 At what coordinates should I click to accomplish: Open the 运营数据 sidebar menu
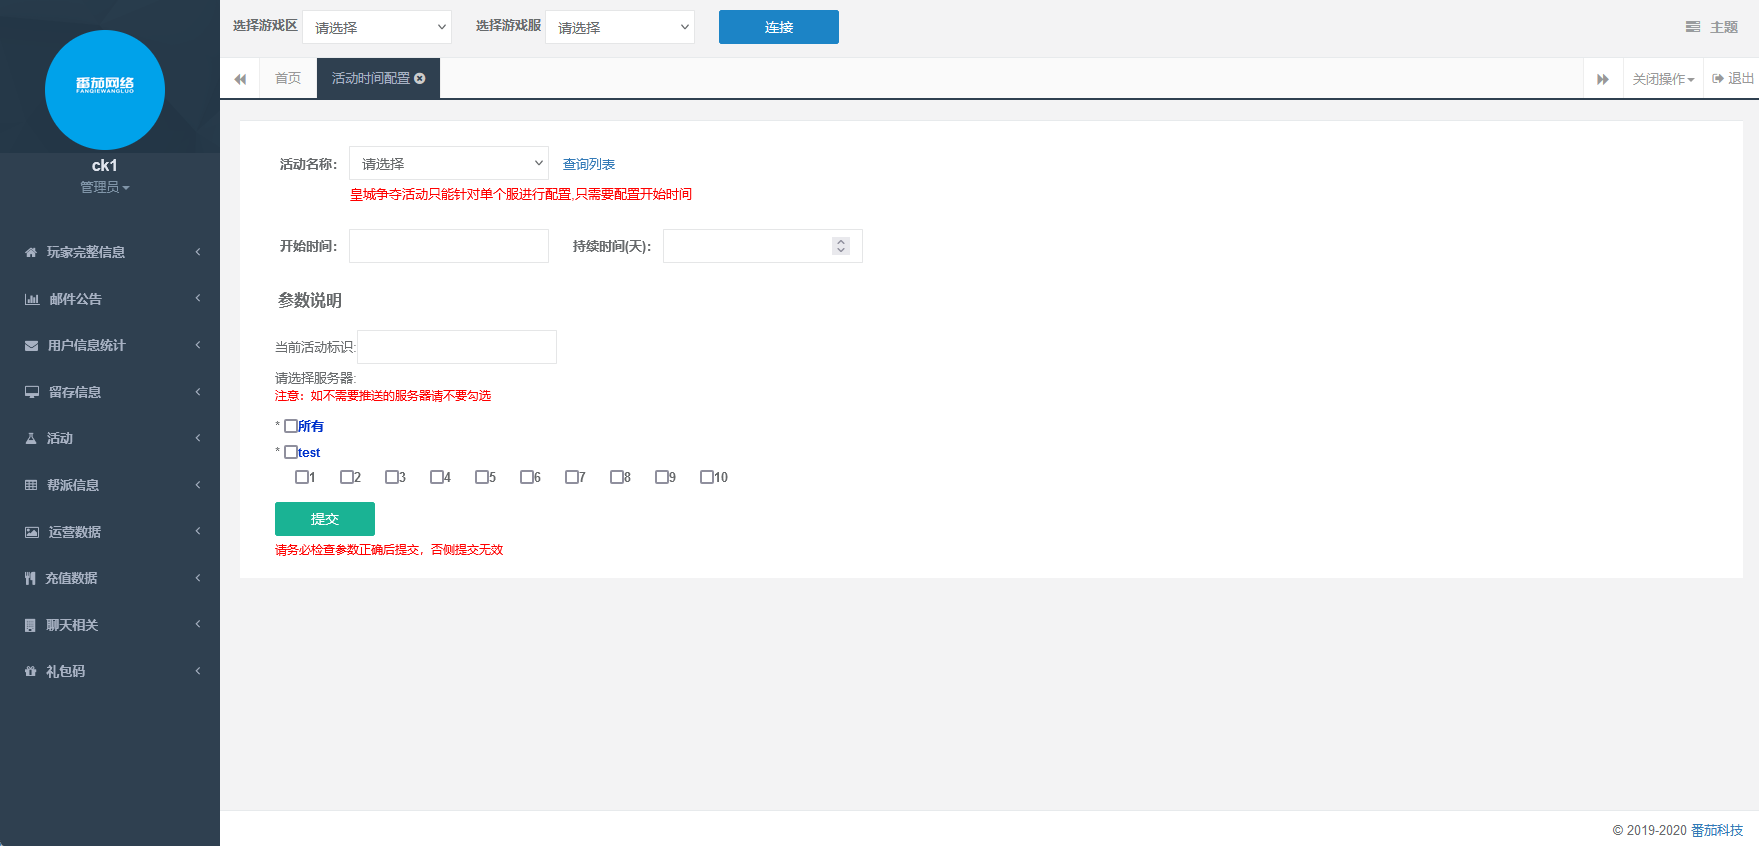(110, 532)
